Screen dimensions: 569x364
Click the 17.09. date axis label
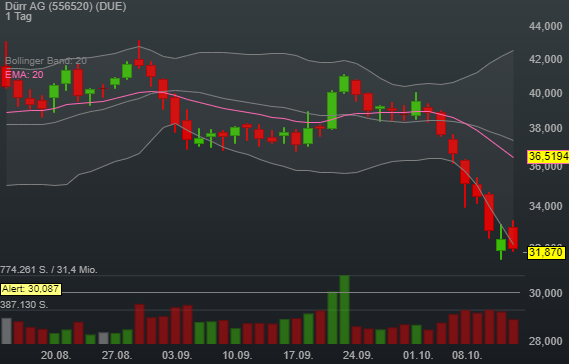298,355
